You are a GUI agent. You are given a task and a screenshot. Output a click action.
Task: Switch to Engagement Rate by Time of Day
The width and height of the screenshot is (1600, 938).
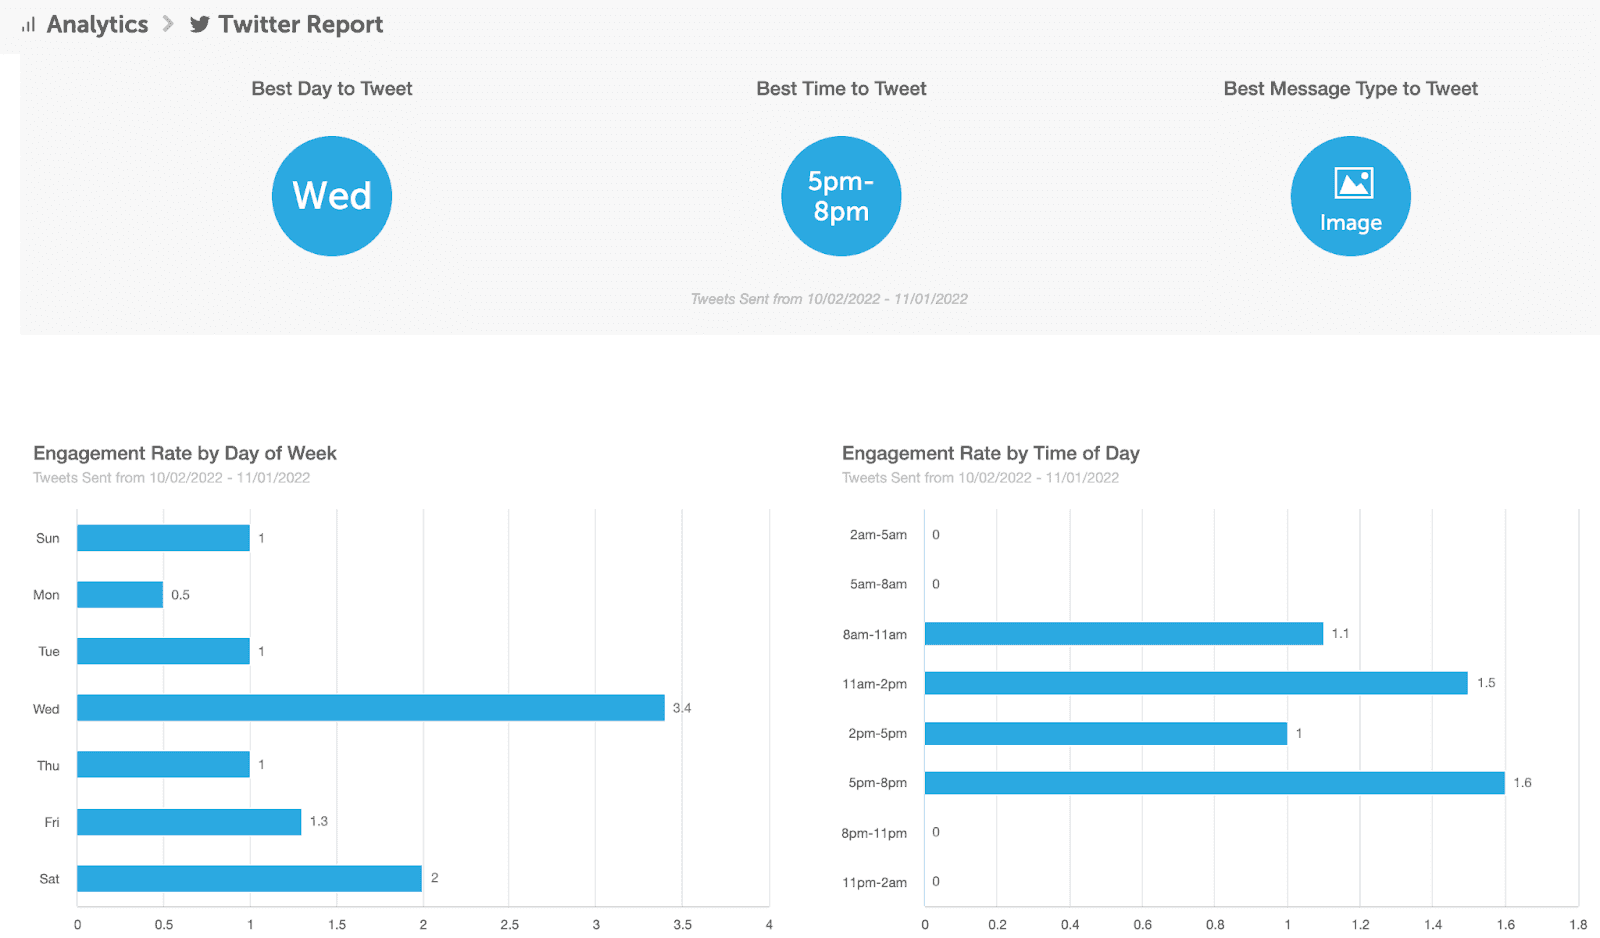[x=990, y=452]
